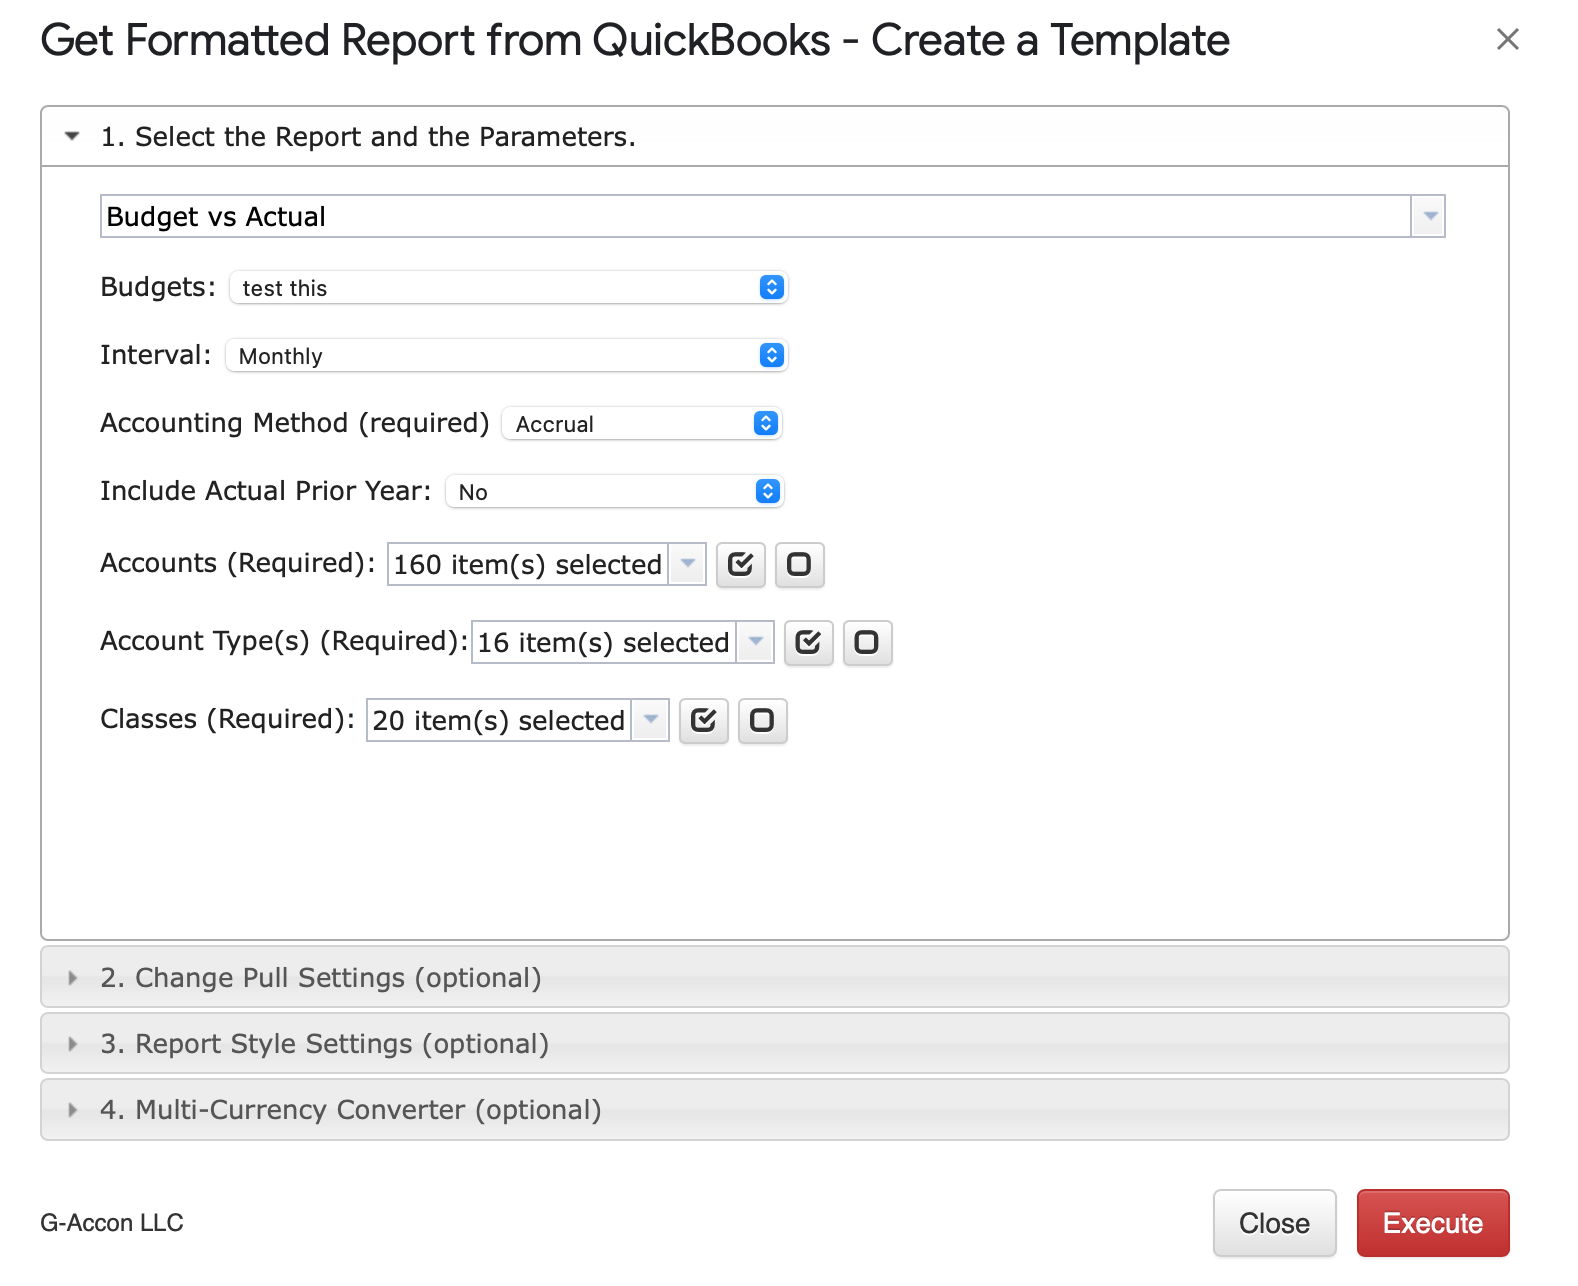Screen dimensions: 1578x1286
Task: Click the Interval: label
Action: coord(156,355)
